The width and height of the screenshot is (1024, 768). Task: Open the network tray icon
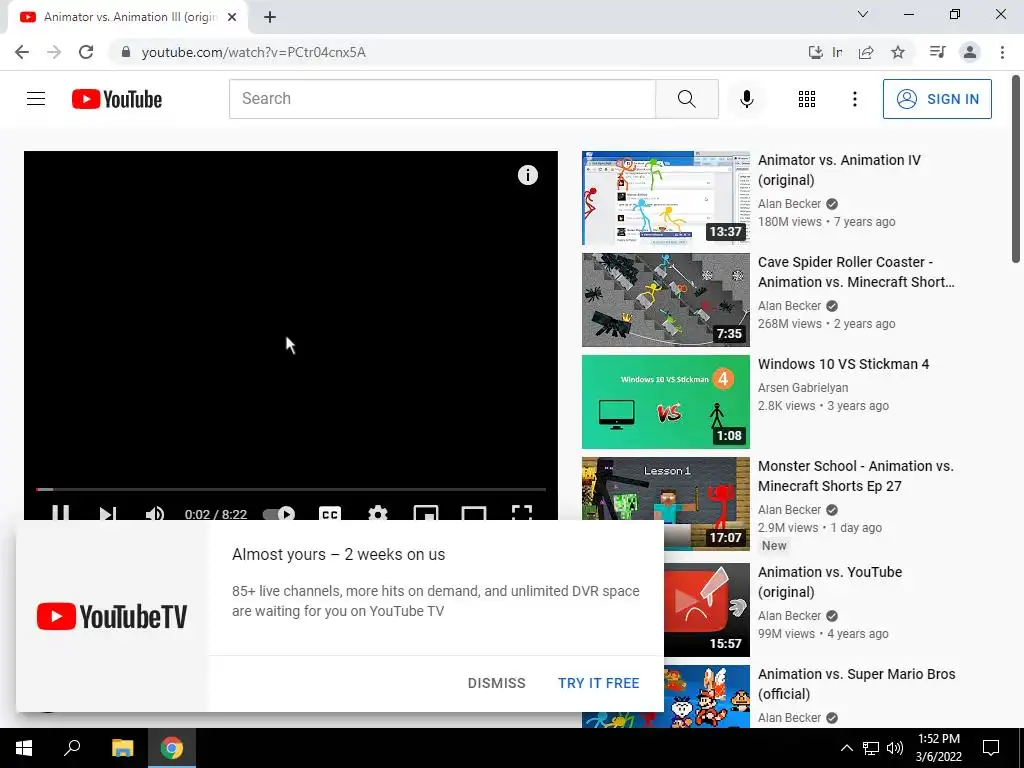[871, 748]
